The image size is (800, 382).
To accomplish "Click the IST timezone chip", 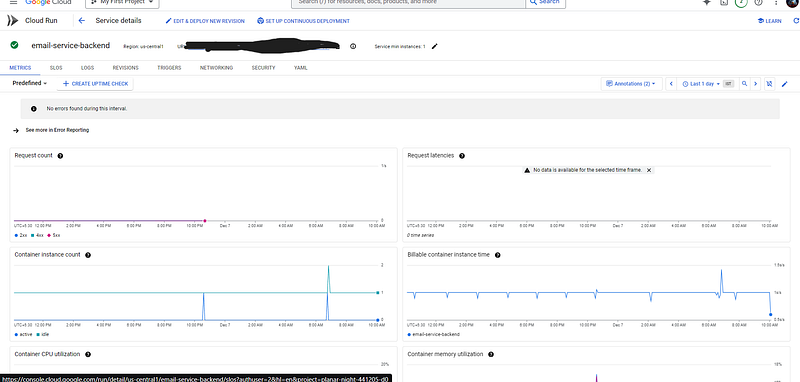I will tap(729, 84).
